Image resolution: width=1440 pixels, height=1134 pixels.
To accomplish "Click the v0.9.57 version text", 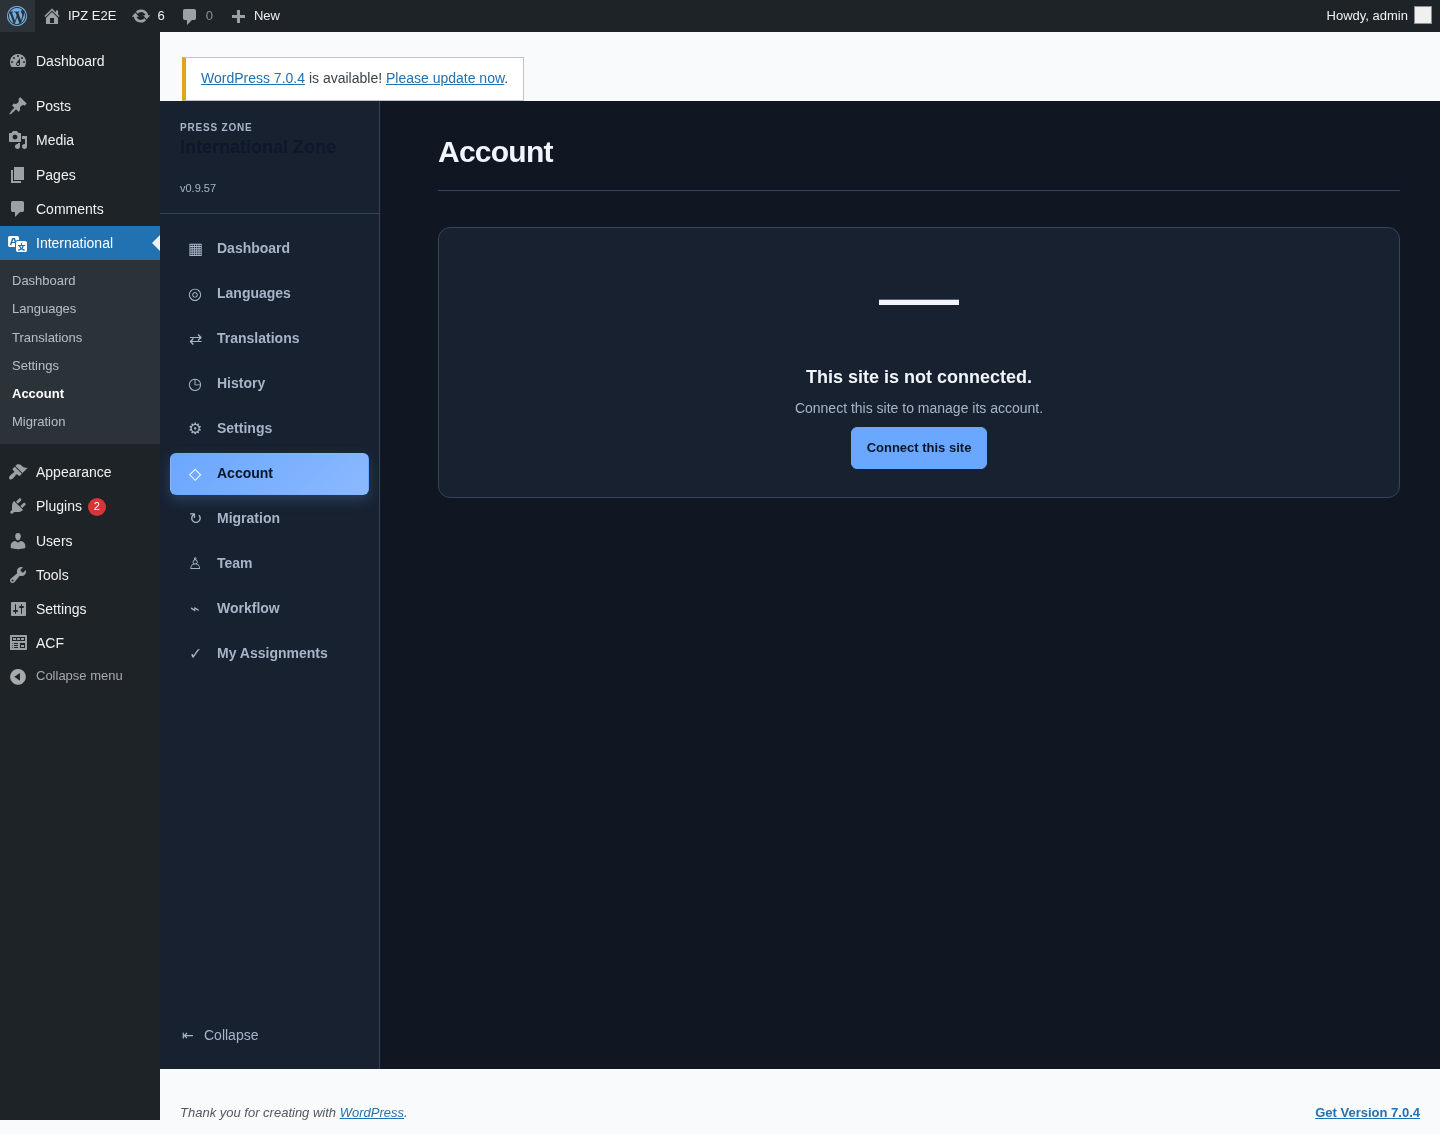I will pyautogui.click(x=198, y=188).
